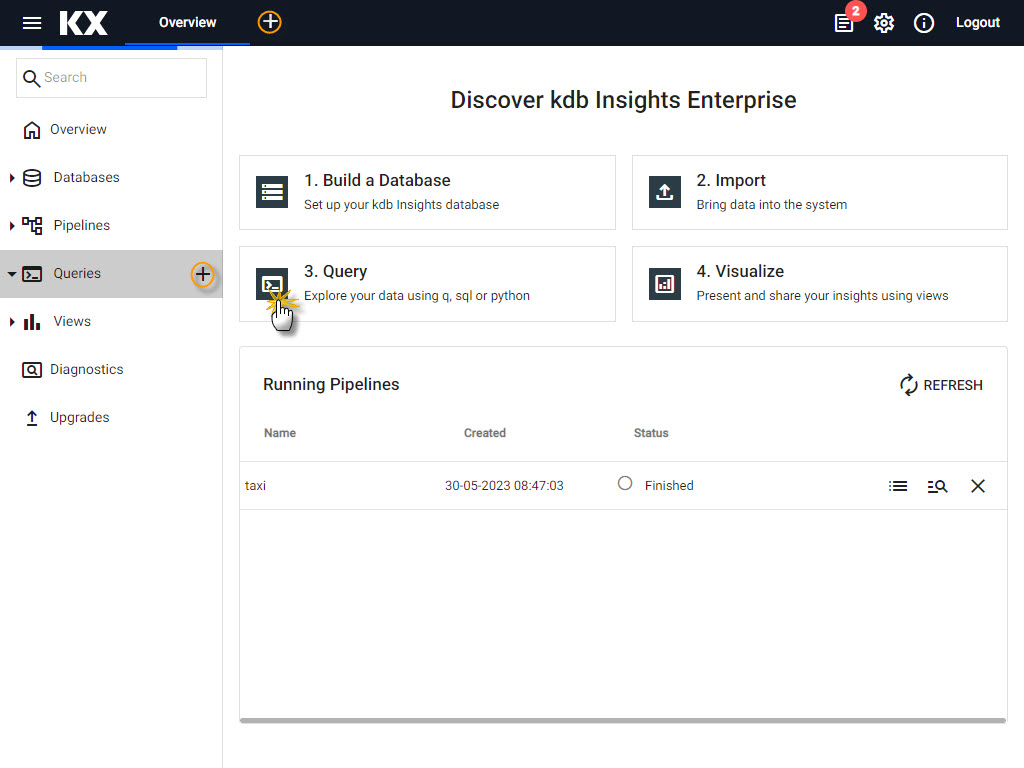
Task: Select the taxi pipeline name
Action: pos(255,486)
